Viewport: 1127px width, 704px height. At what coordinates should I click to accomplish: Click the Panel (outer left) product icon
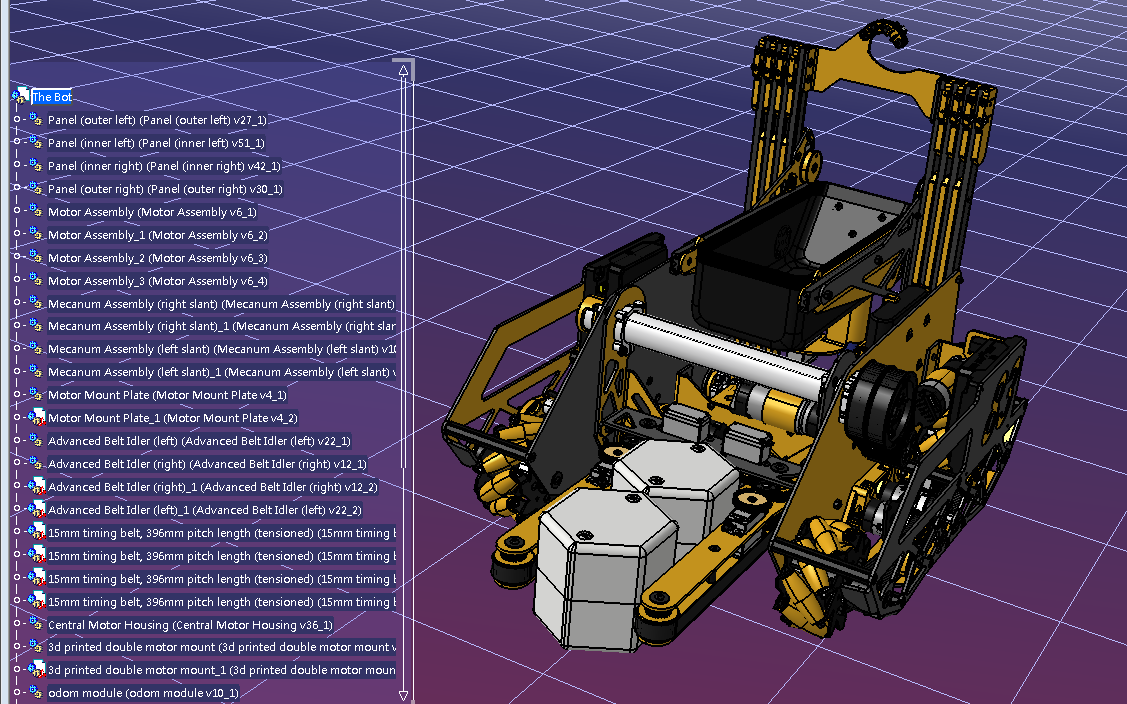pyautogui.click(x=35, y=119)
